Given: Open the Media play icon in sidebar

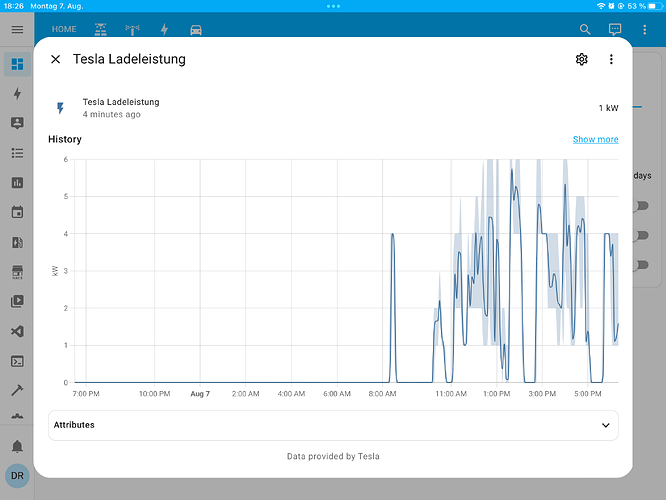Looking at the screenshot, I should 17,301.
